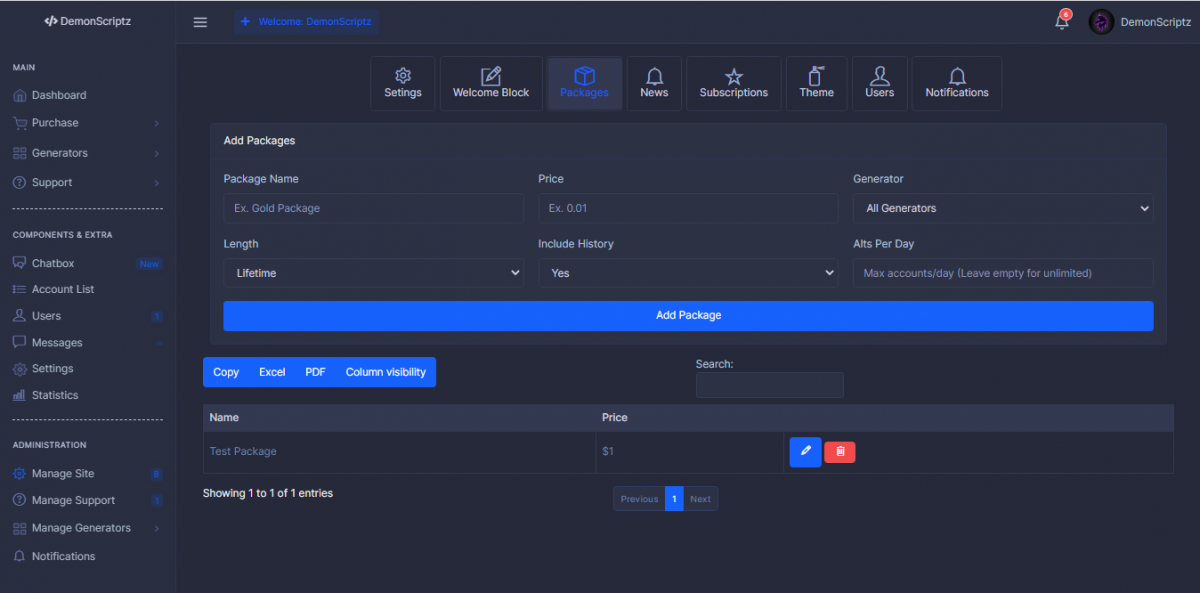
Task: Open the Length dropdown showing Lifetime
Action: [x=373, y=273]
